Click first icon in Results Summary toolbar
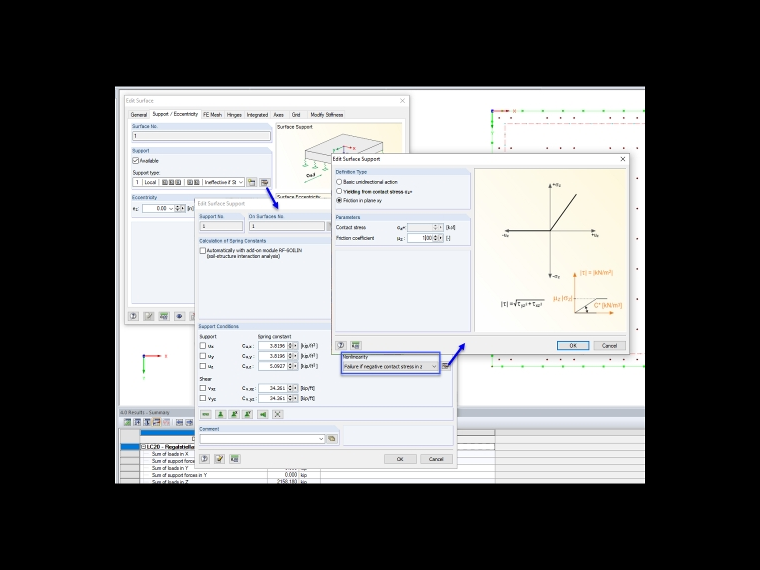Image resolution: width=760 pixels, height=570 pixels. point(127,422)
